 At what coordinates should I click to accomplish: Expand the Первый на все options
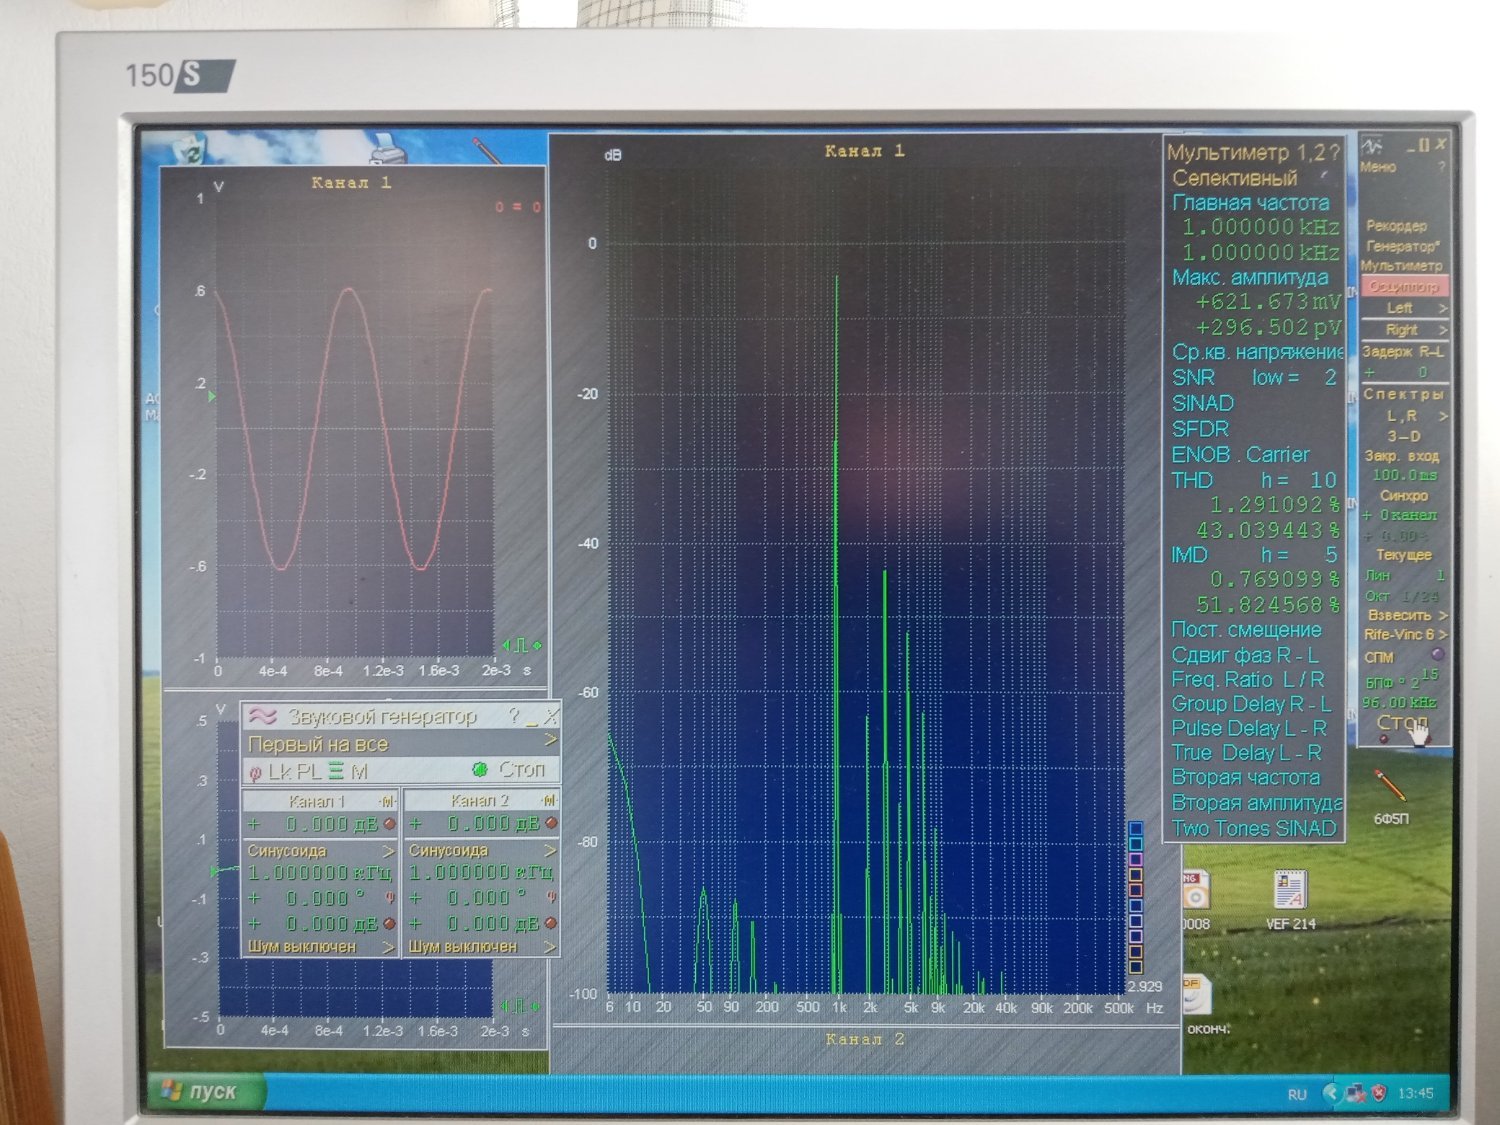point(550,742)
